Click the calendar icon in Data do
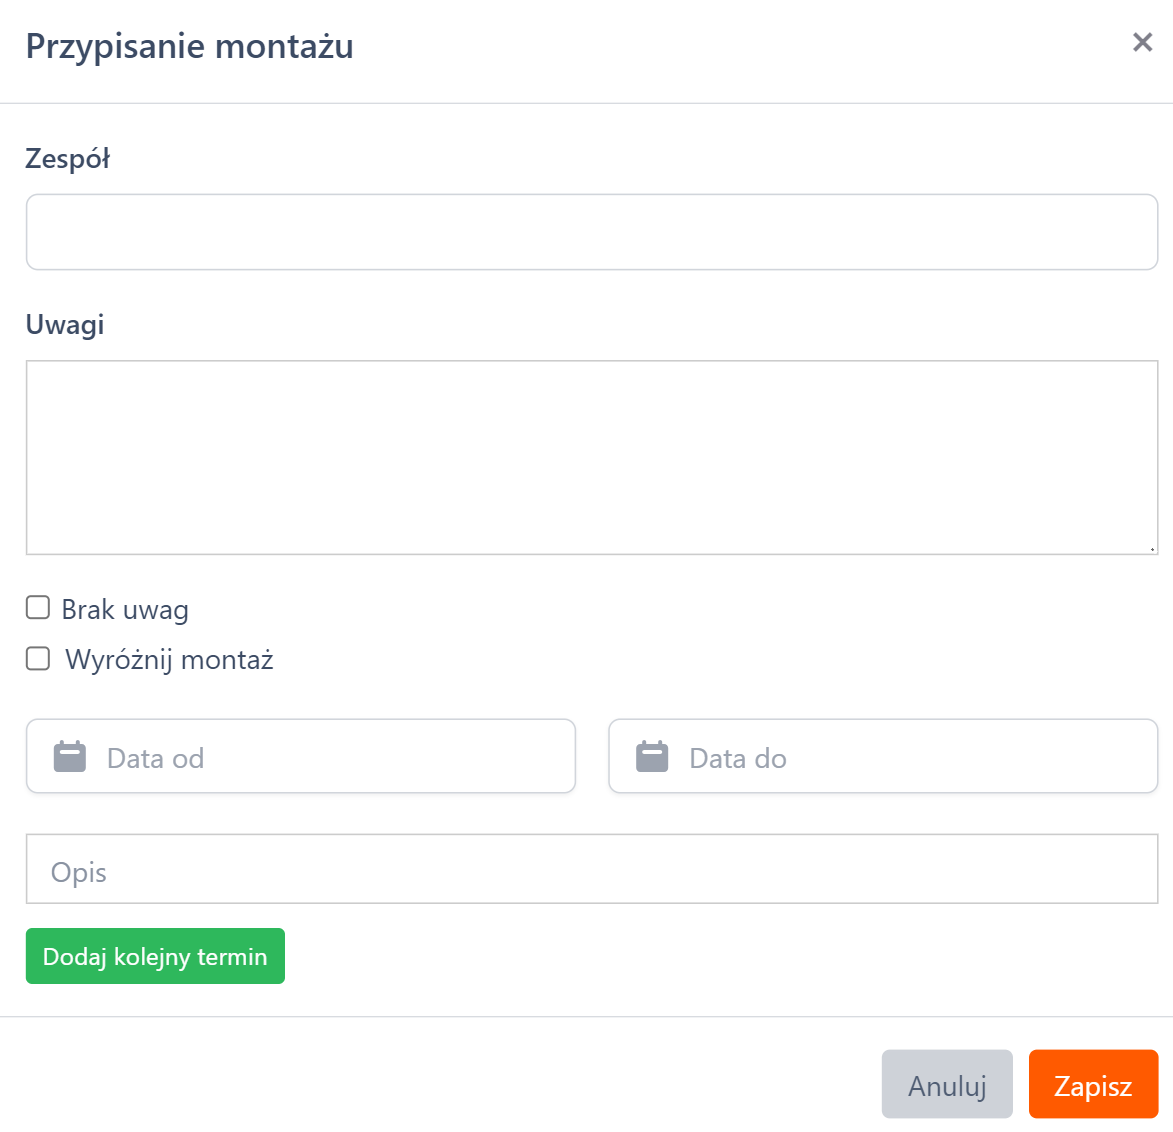This screenshot has height=1132, width=1173. 652,757
